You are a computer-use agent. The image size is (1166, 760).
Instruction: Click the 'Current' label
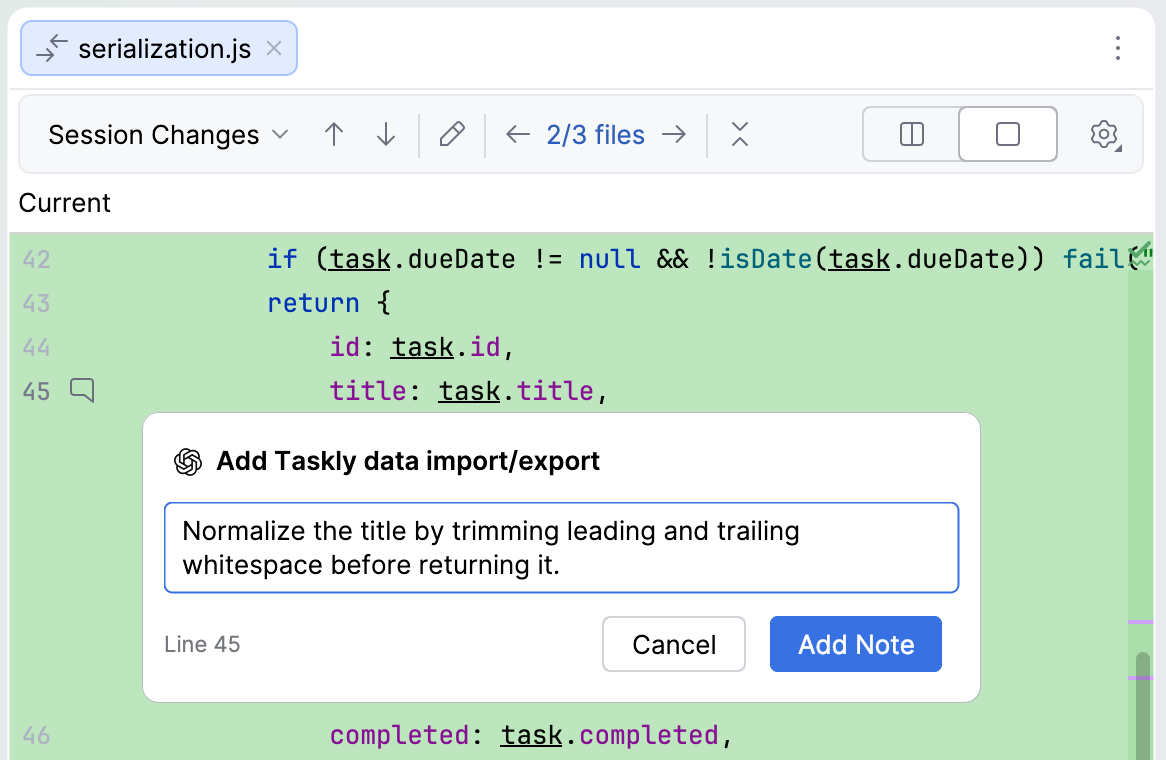point(65,203)
